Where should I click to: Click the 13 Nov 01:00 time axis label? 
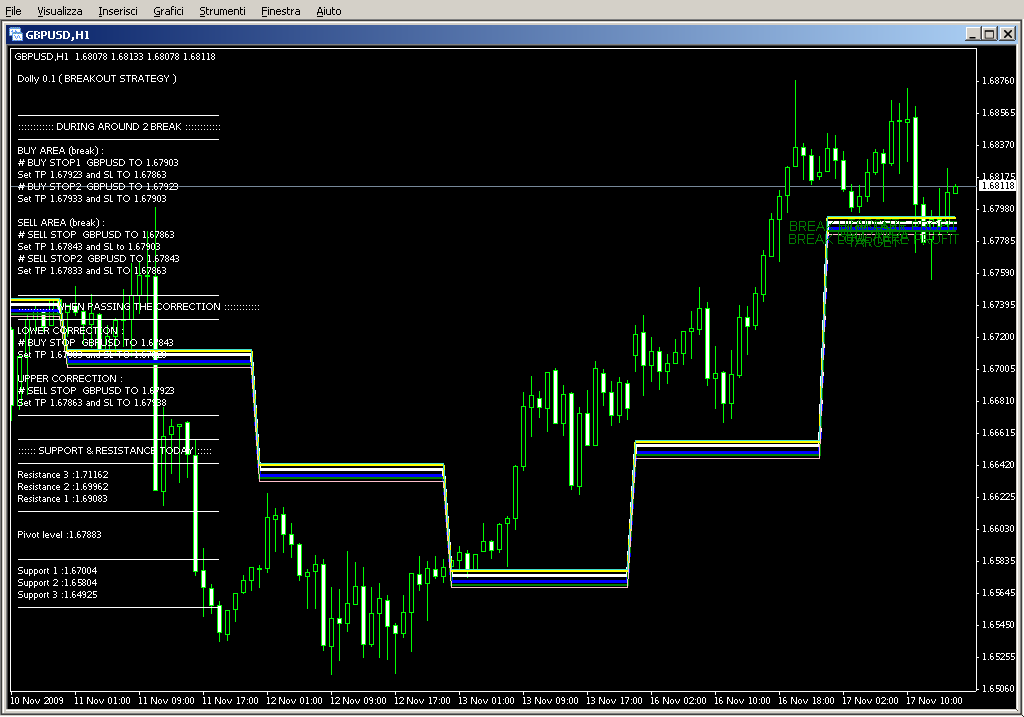(x=486, y=701)
